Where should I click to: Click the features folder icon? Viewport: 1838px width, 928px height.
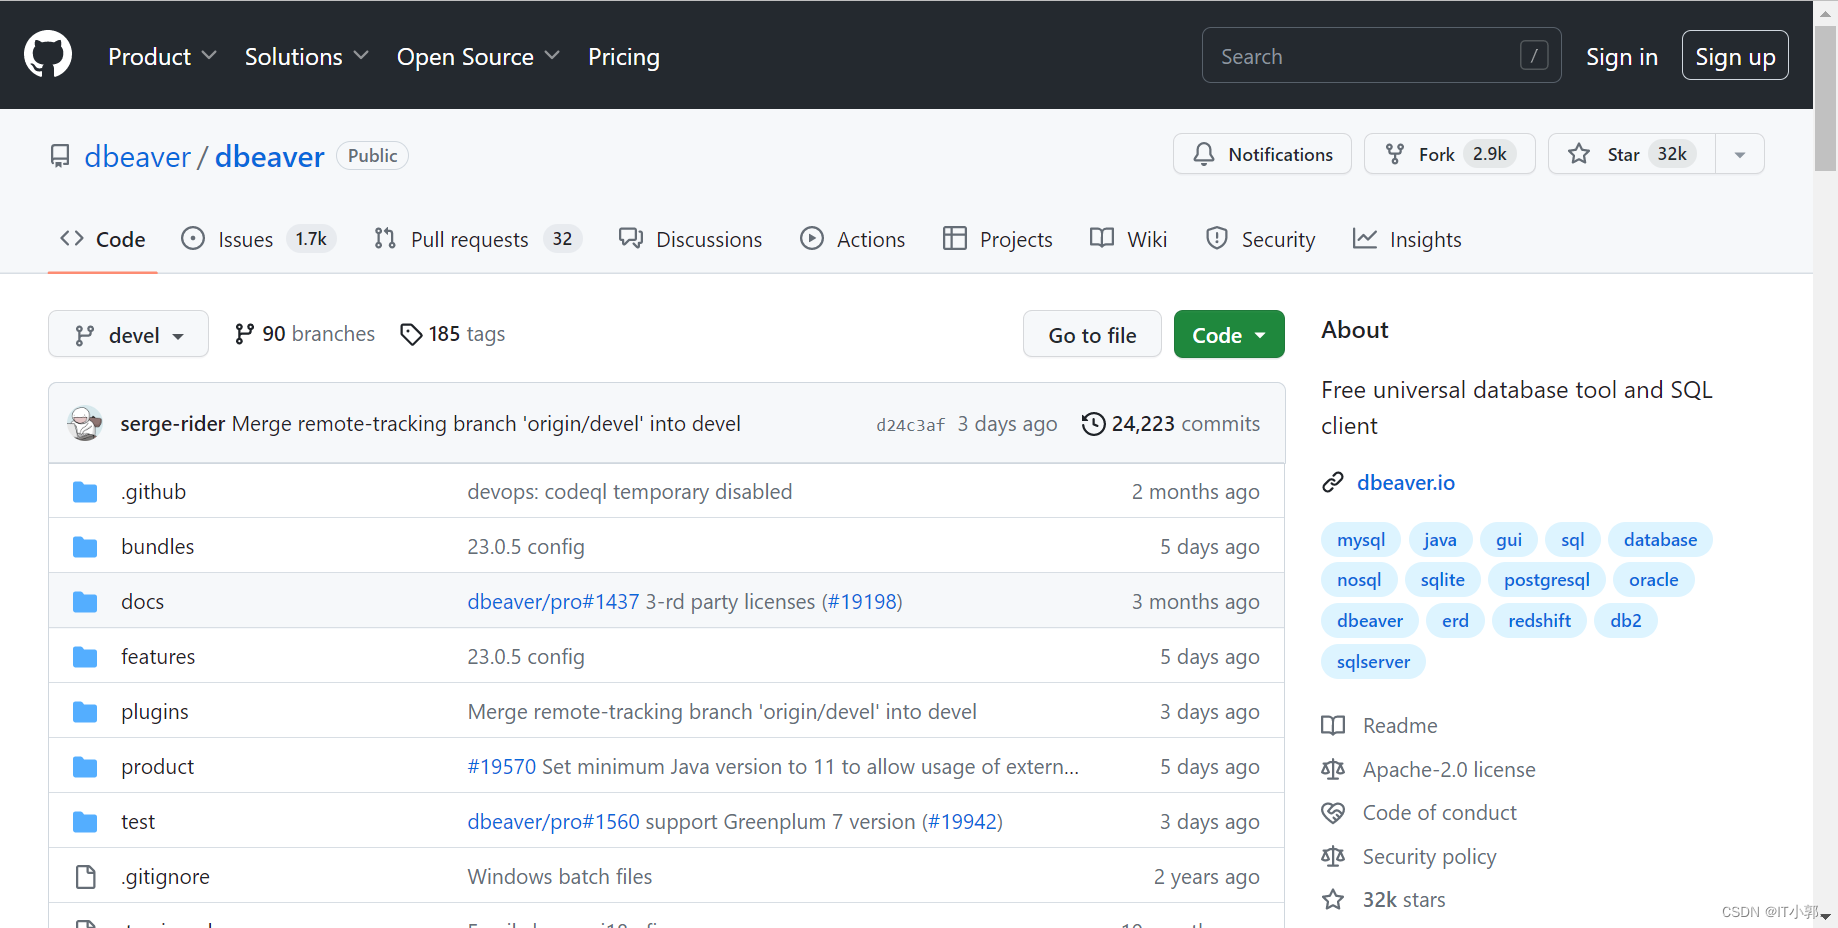click(85, 657)
